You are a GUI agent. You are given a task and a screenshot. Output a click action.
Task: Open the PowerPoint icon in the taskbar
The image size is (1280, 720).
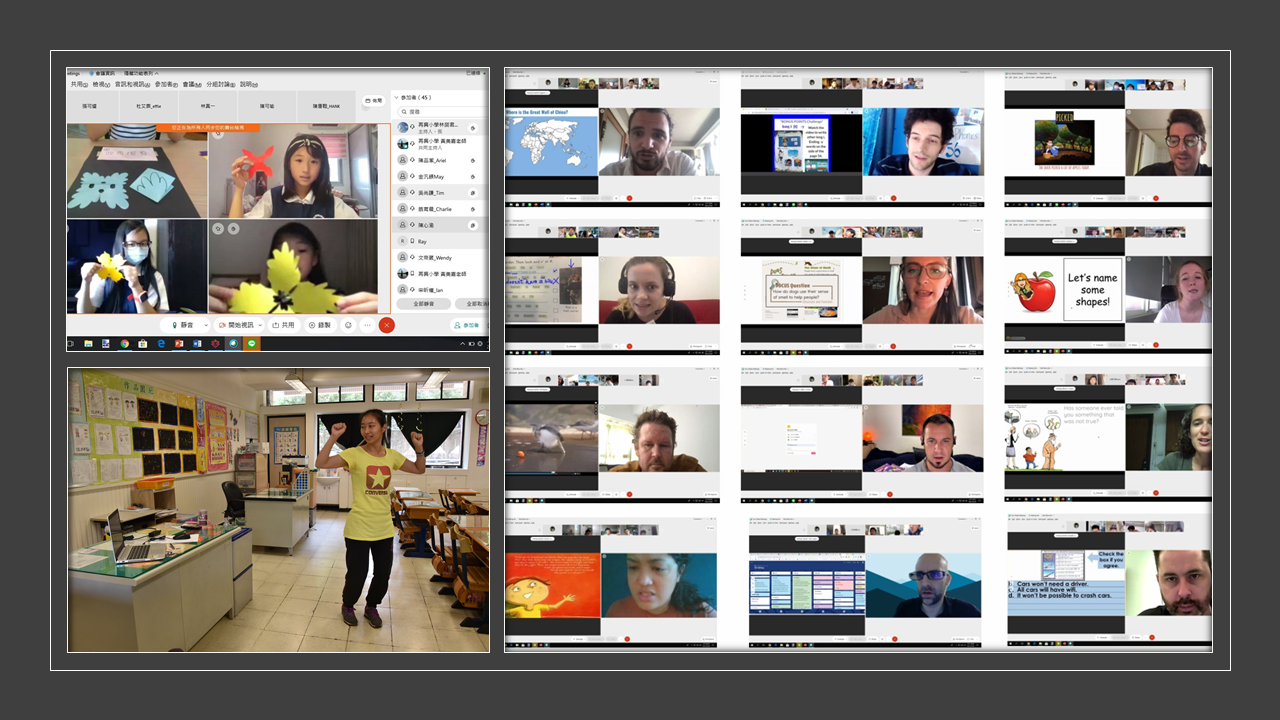click(179, 343)
